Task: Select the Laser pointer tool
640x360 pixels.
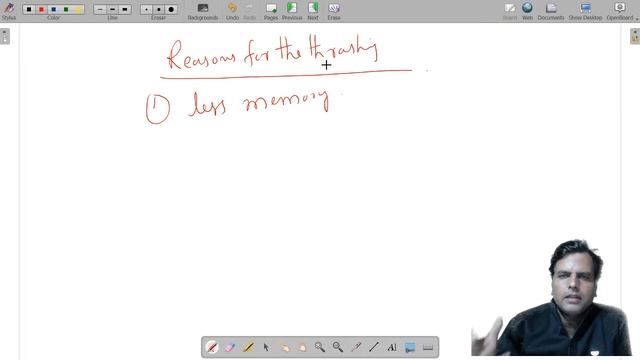Action: click(356, 347)
